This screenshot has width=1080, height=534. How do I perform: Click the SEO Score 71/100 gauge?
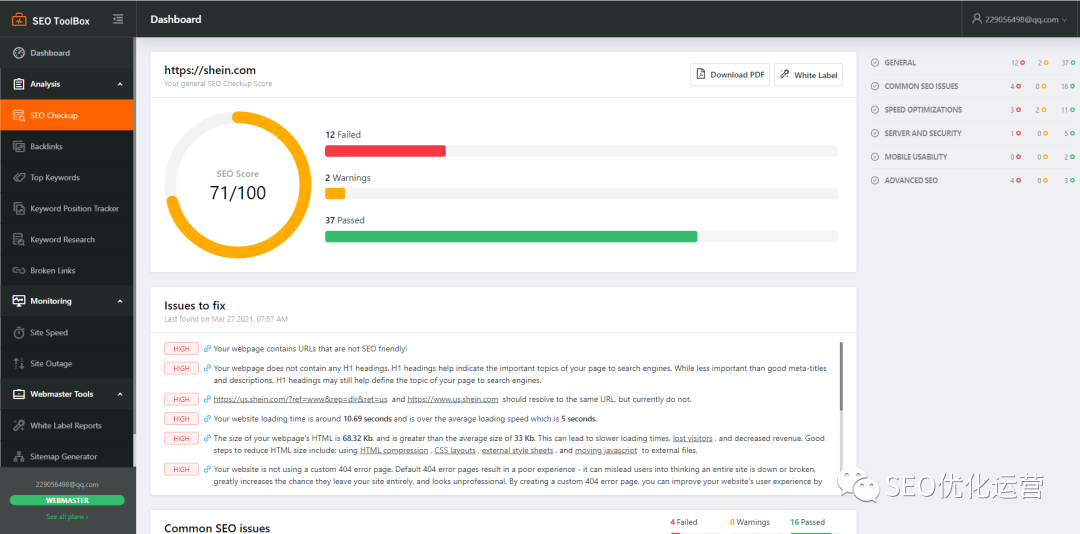(x=238, y=185)
